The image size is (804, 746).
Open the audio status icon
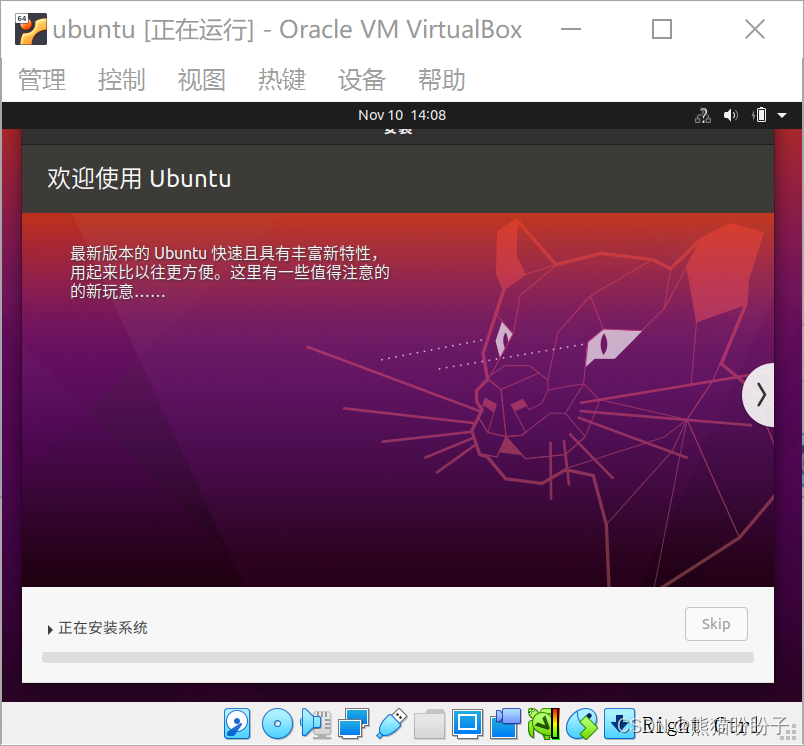(x=315, y=724)
